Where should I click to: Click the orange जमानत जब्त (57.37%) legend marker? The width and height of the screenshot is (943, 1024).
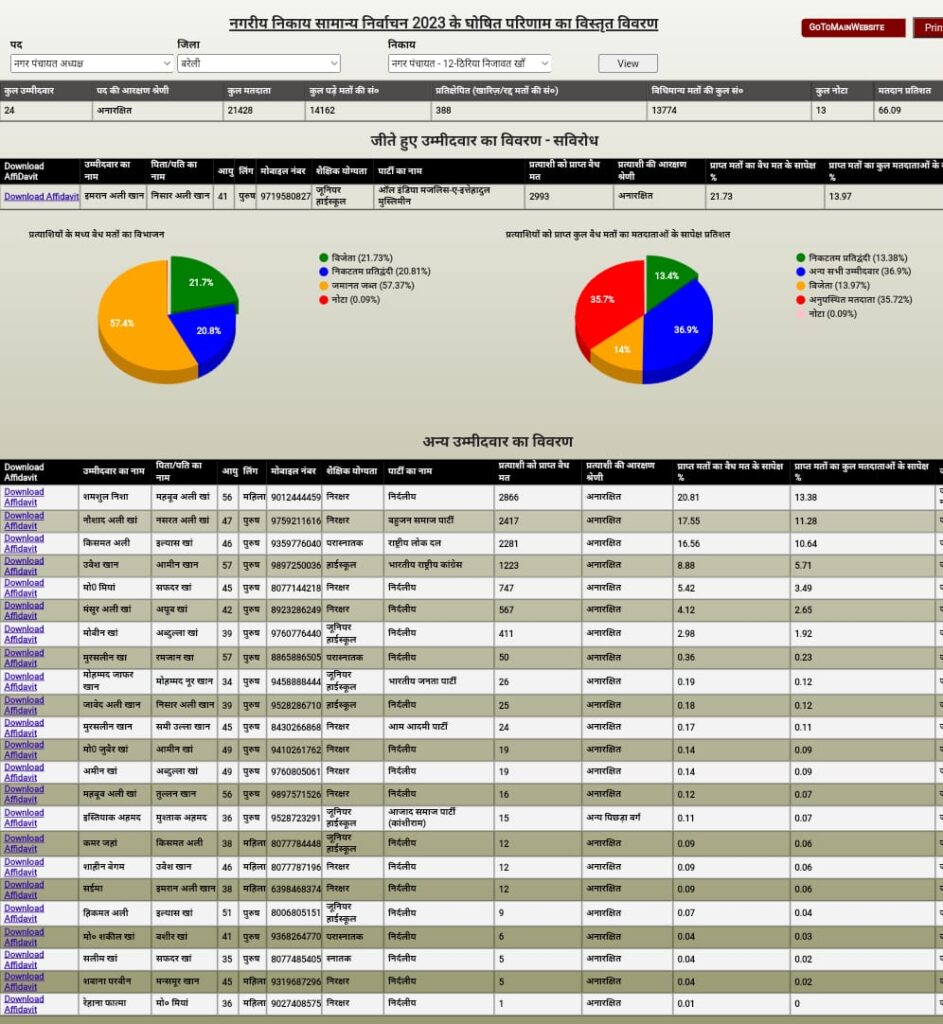(x=324, y=286)
